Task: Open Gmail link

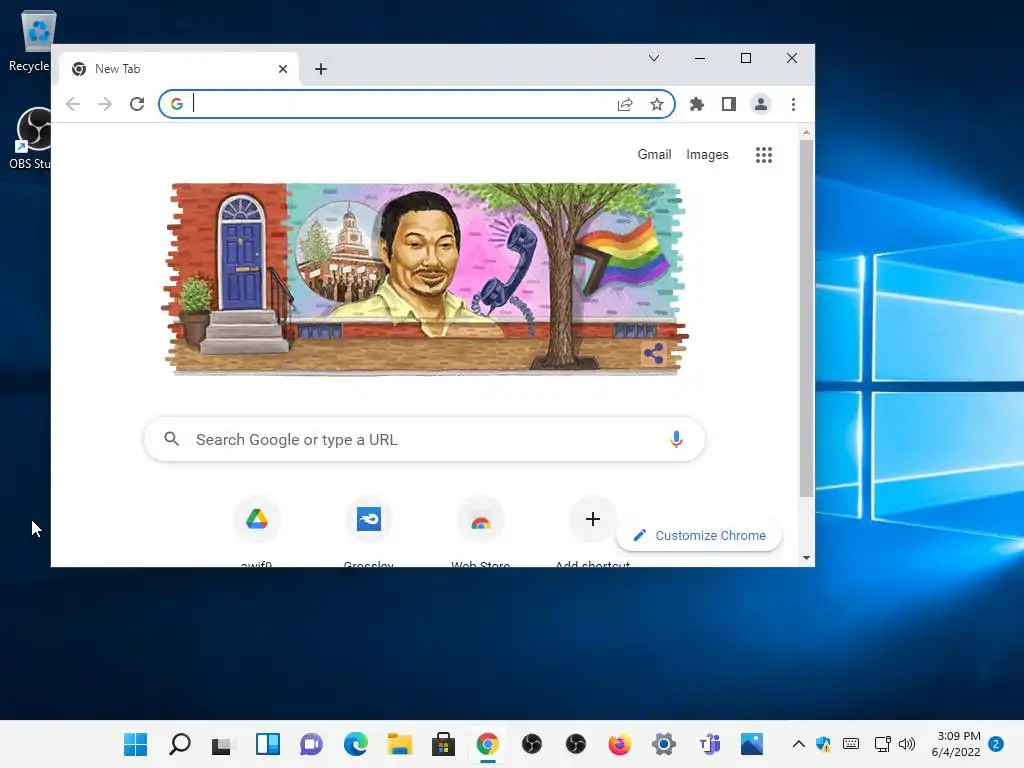Action: pos(654,155)
